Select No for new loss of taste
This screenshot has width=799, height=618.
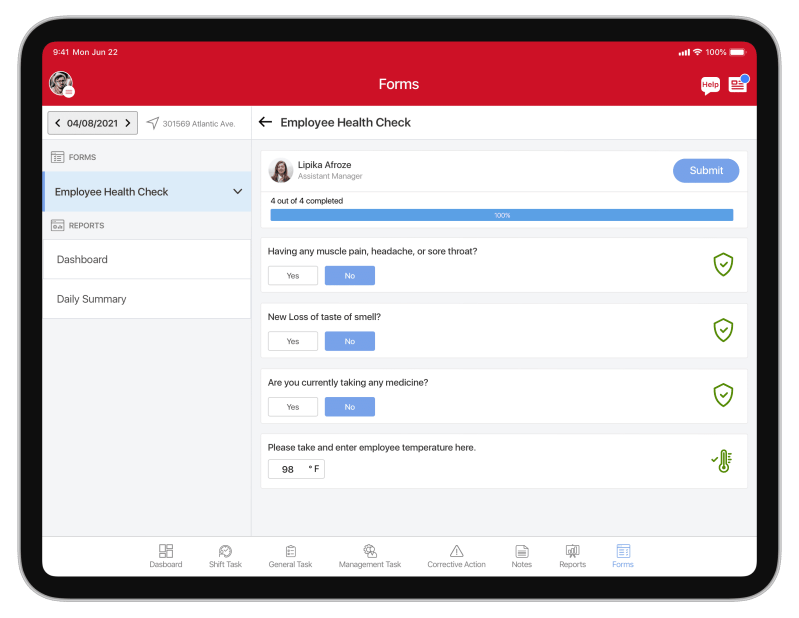(x=350, y=341)
